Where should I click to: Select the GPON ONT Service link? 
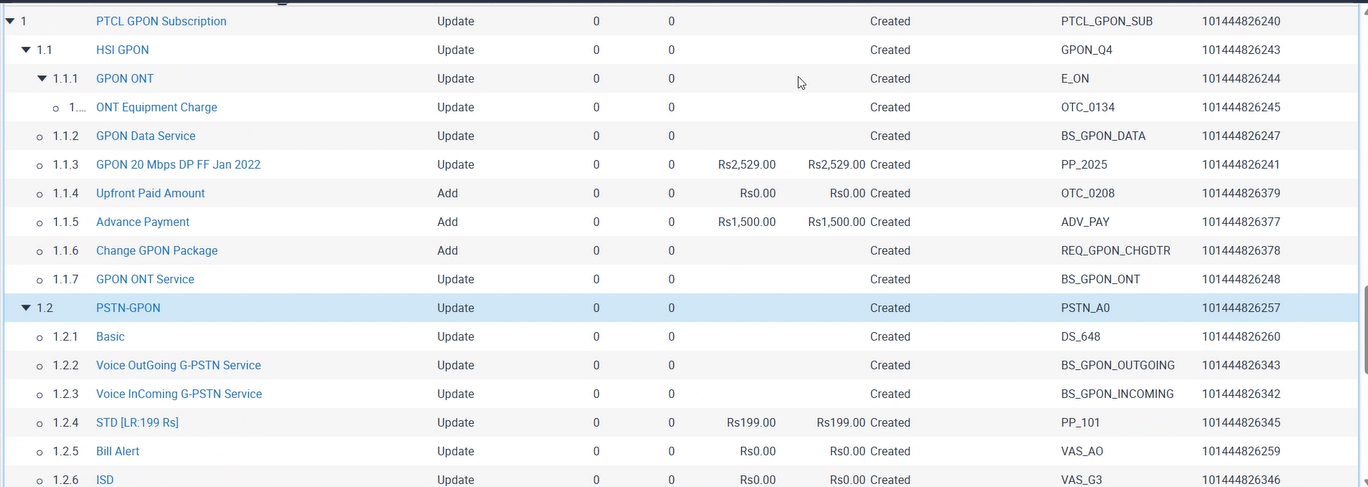(x=145, y=279)
